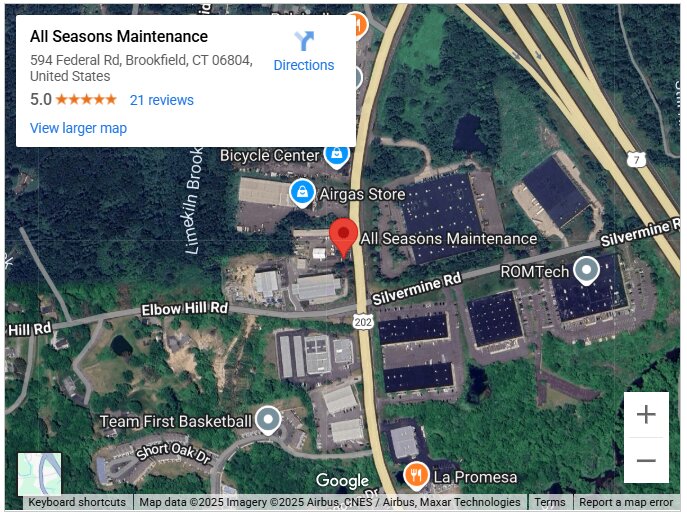
Task: Open Keyboard shortcuts
Action: coord(77,502)
